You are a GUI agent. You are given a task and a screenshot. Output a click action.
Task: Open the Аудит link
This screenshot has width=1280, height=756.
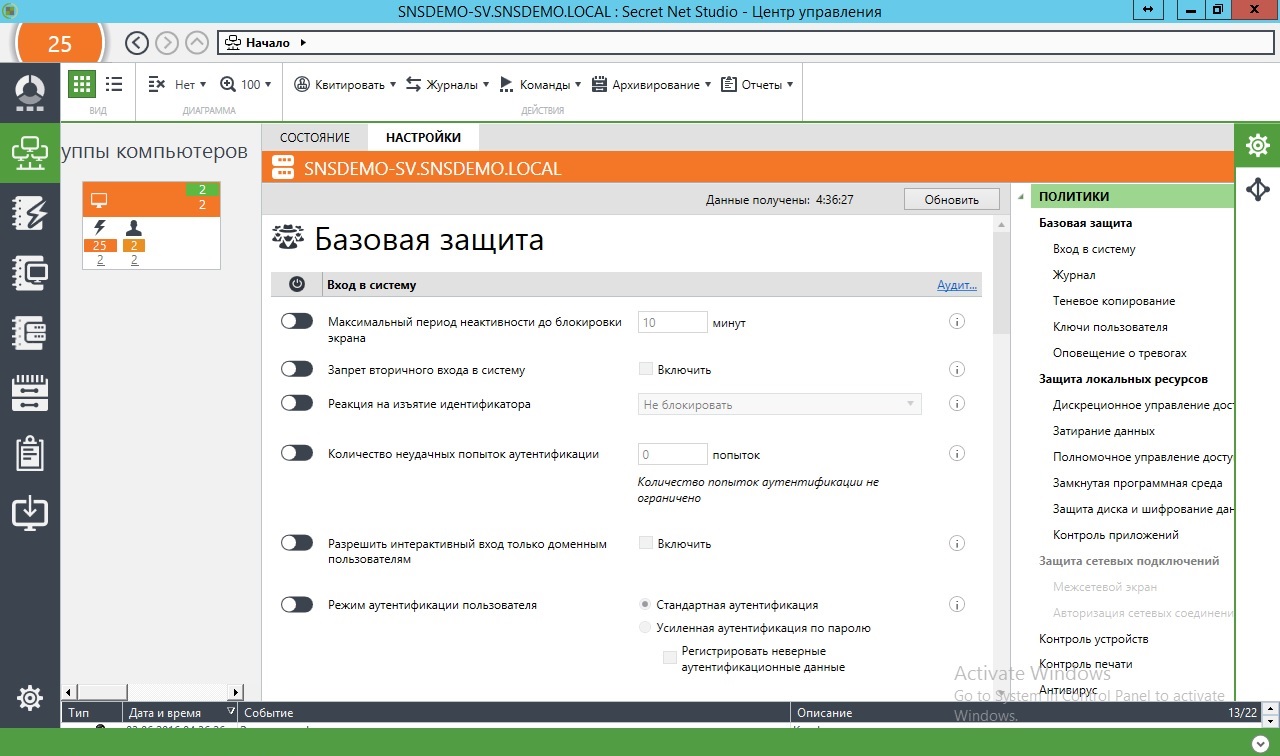[956, 285]
